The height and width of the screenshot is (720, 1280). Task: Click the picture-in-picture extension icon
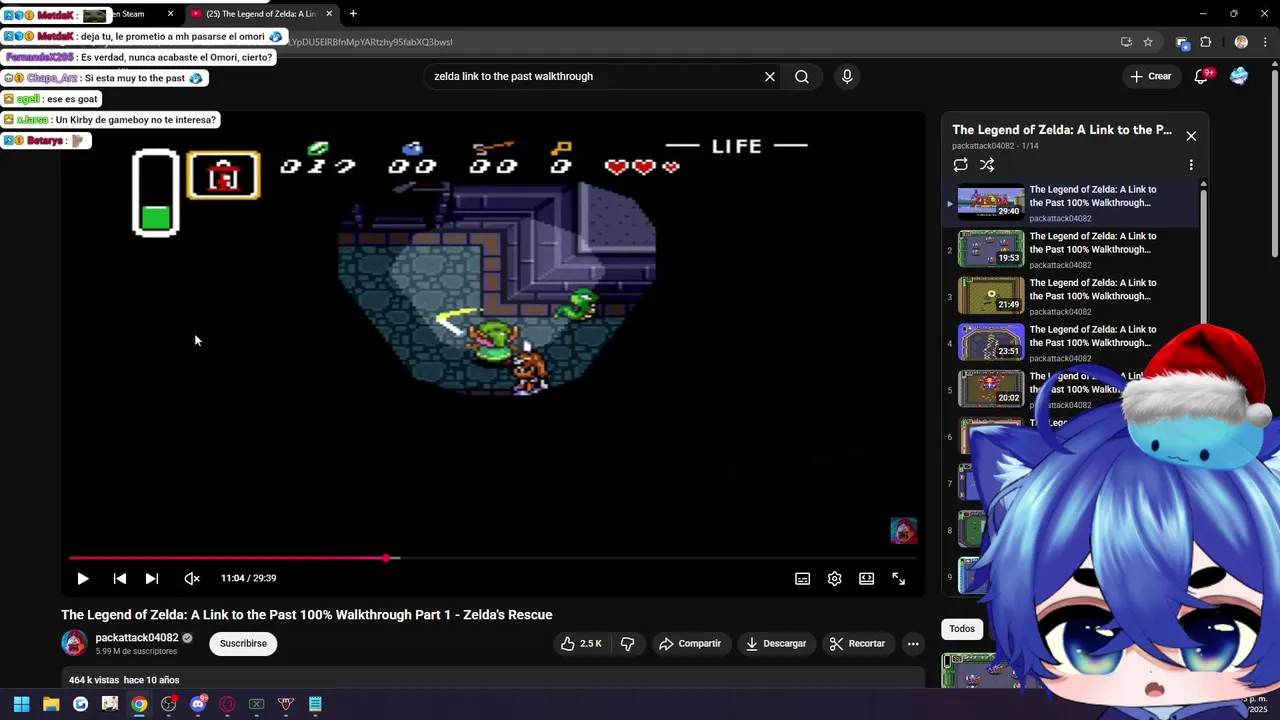coord(1182,42)
